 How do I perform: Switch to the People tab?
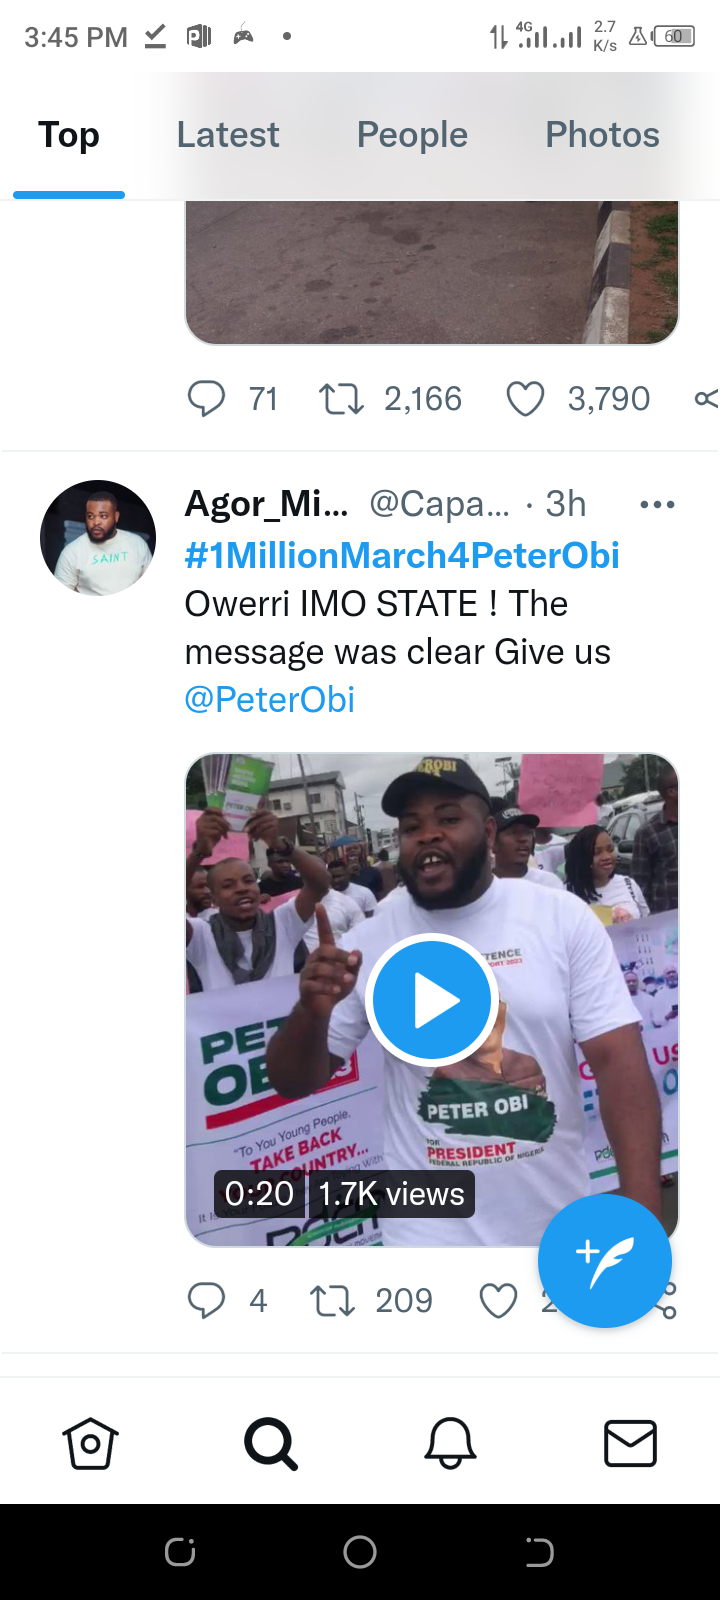pos(412,135)
